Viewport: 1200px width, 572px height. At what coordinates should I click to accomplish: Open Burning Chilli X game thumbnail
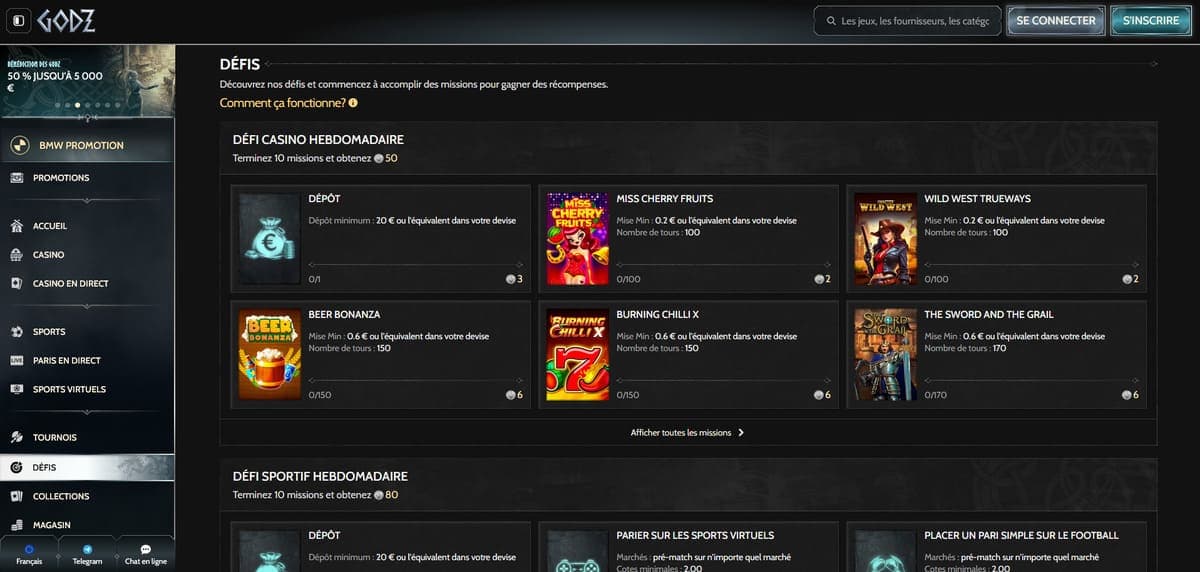578,355
